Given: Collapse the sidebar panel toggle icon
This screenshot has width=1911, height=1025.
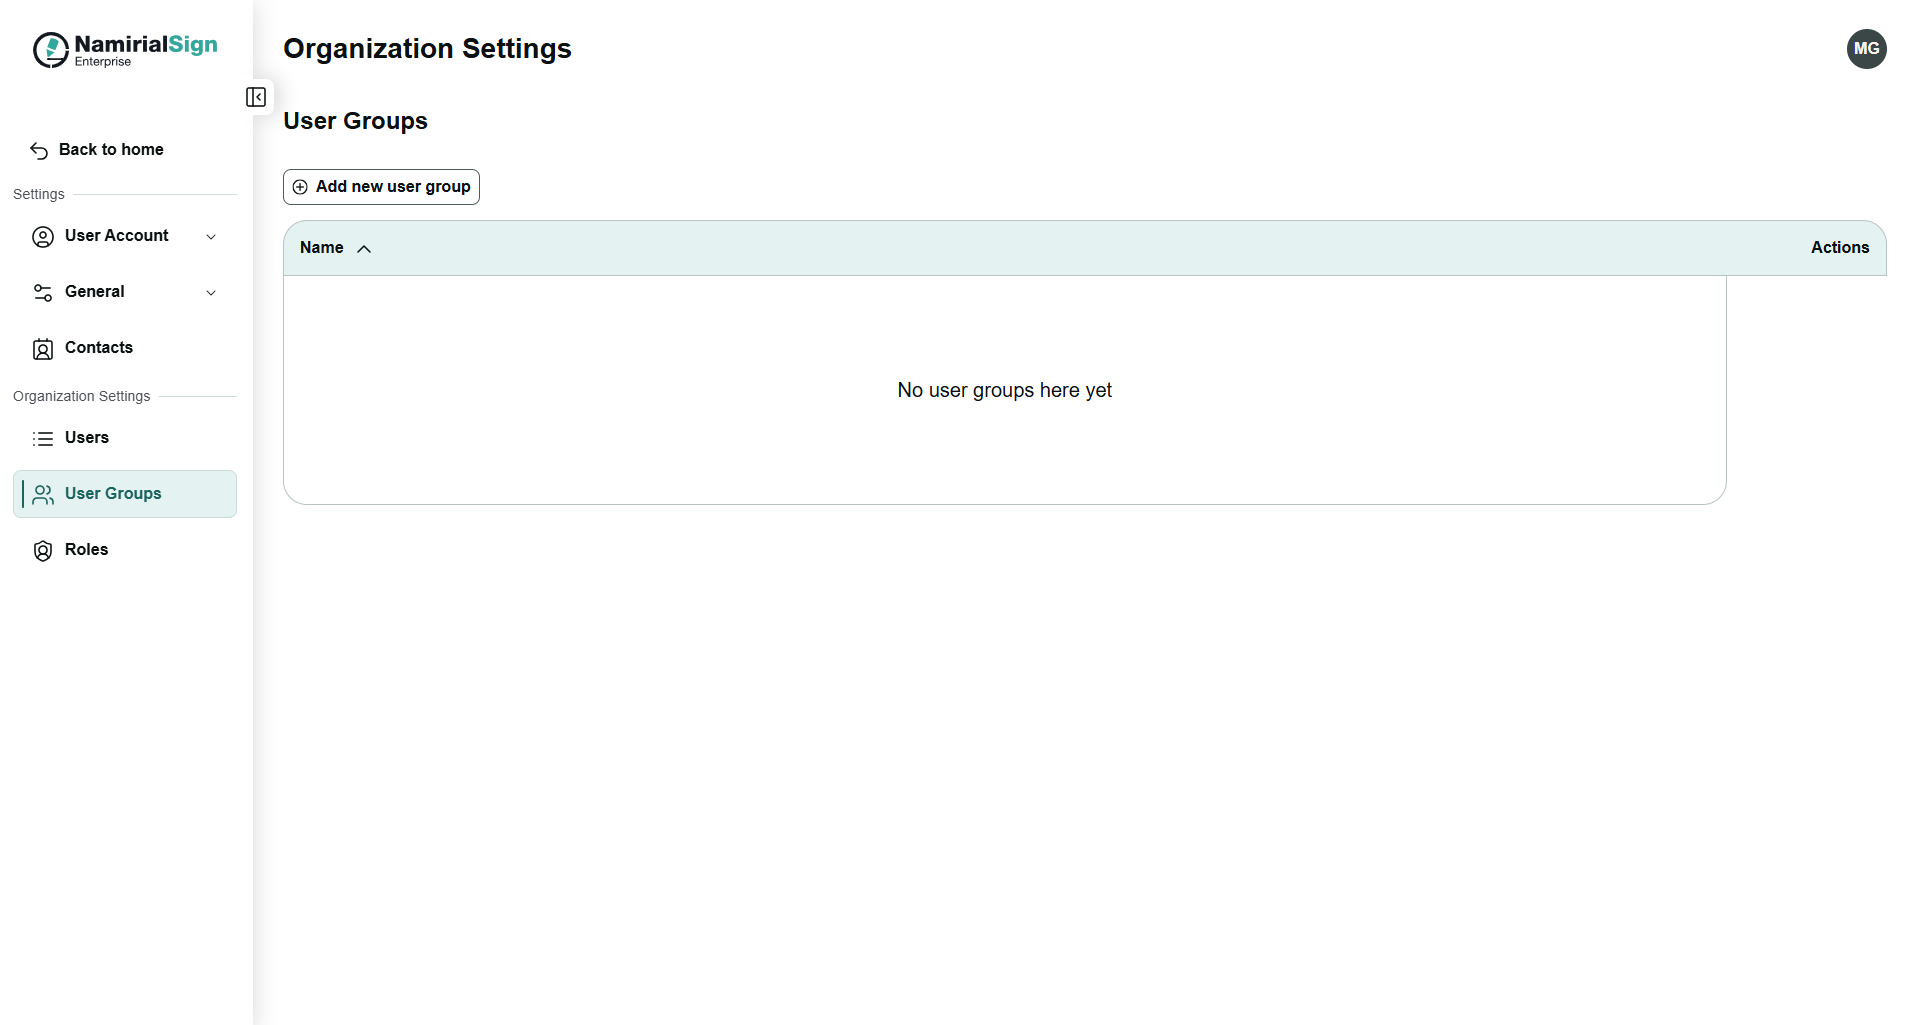Looking at the screenshot, I should coord(256,97).
